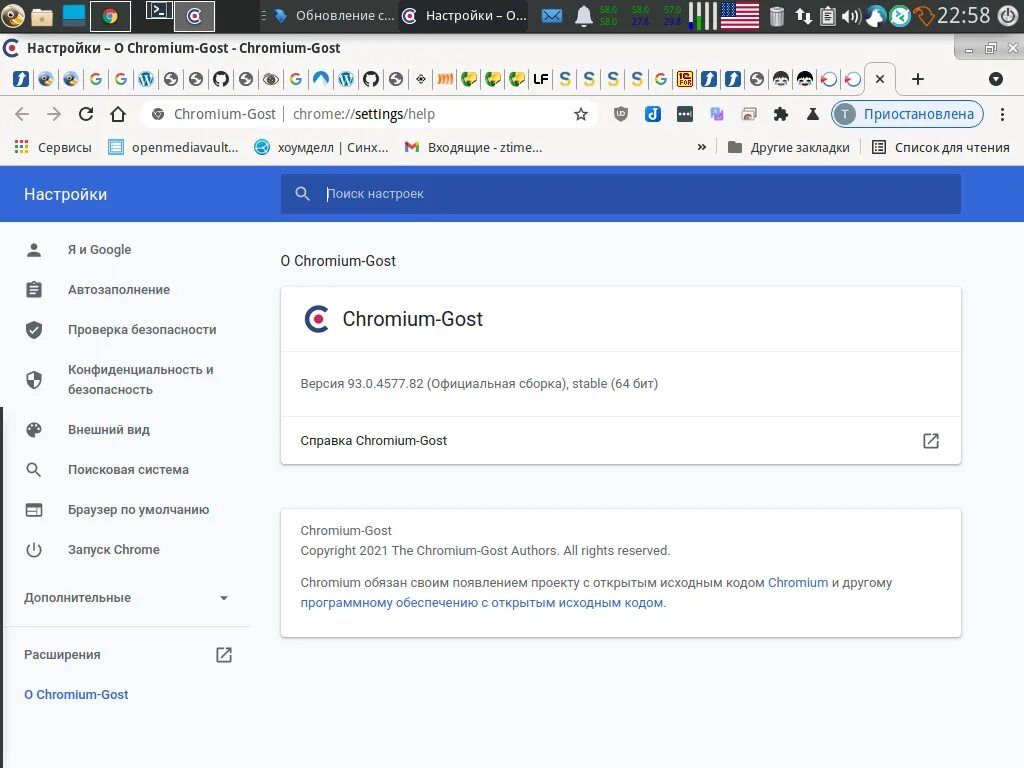Viewport: 1024px width, 768px height.
Task: Switch to the orange stripes icon tab
Action: click(445, 79)
